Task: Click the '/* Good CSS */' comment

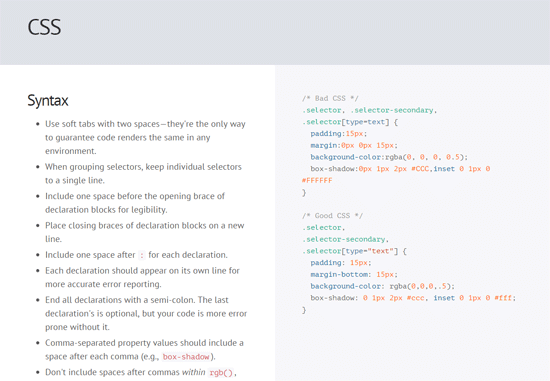Action: [332, 215]
